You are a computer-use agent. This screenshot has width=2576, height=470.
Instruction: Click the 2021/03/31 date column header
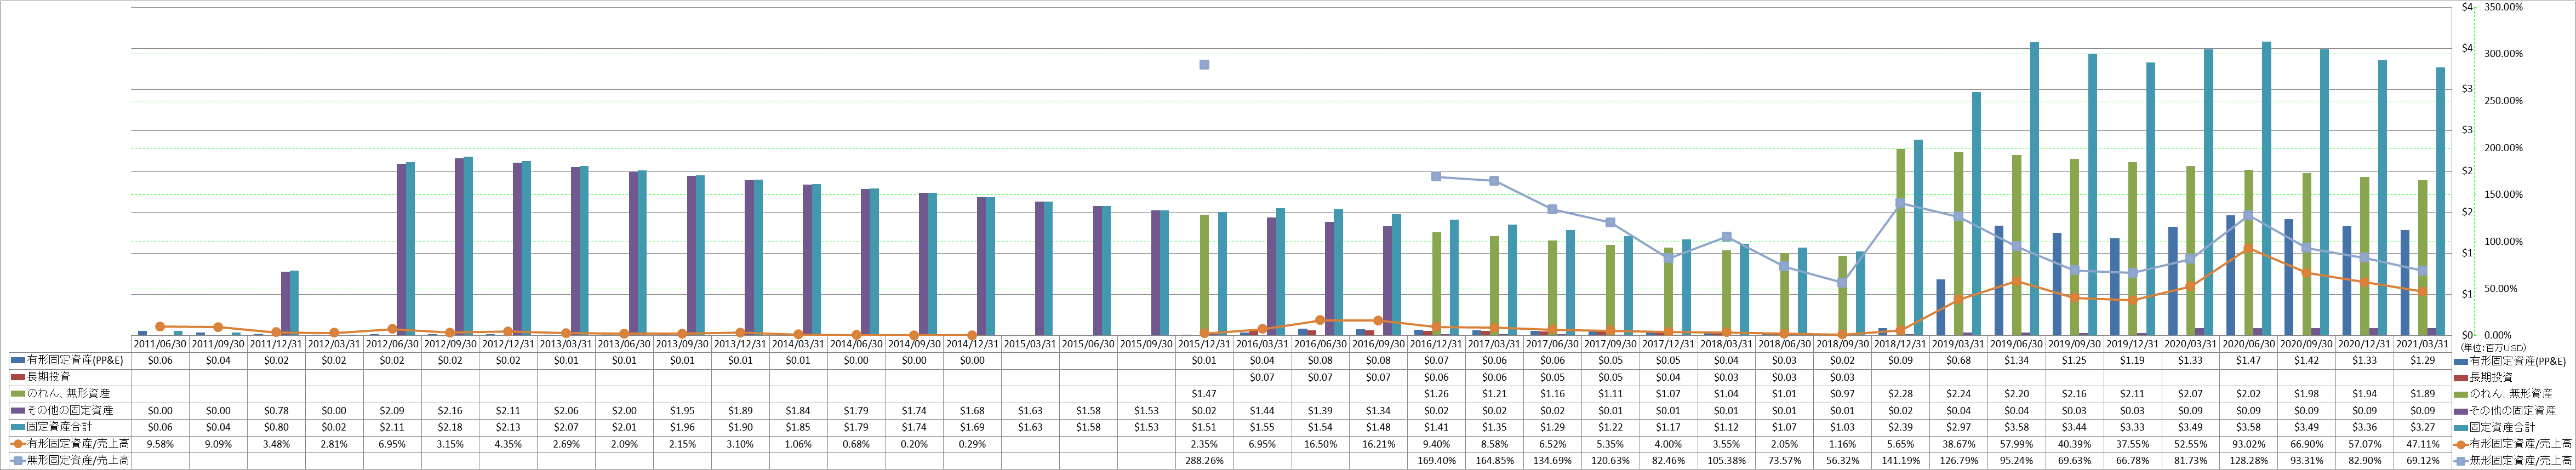[2422, 343]
